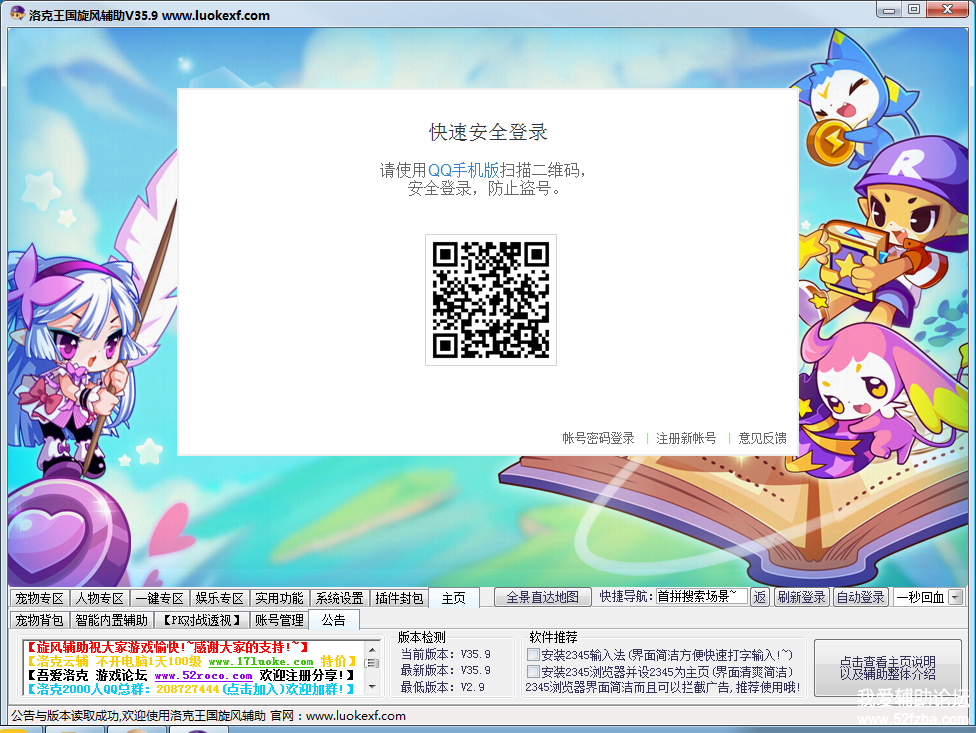
Task: Select the 实用功能 tab
Action: click(279, 598)
